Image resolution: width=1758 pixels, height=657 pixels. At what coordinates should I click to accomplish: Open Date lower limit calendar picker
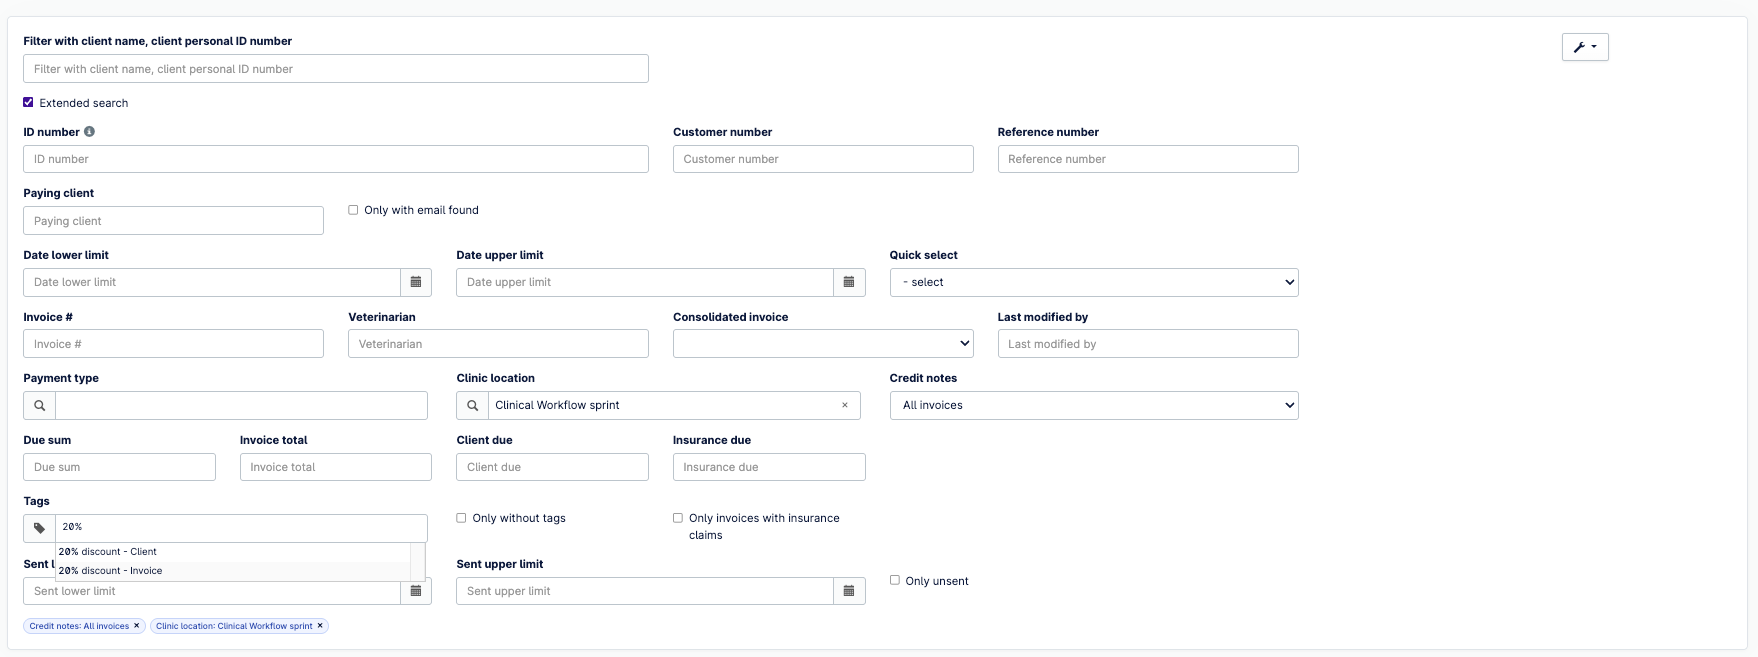[x=416, y=282]
